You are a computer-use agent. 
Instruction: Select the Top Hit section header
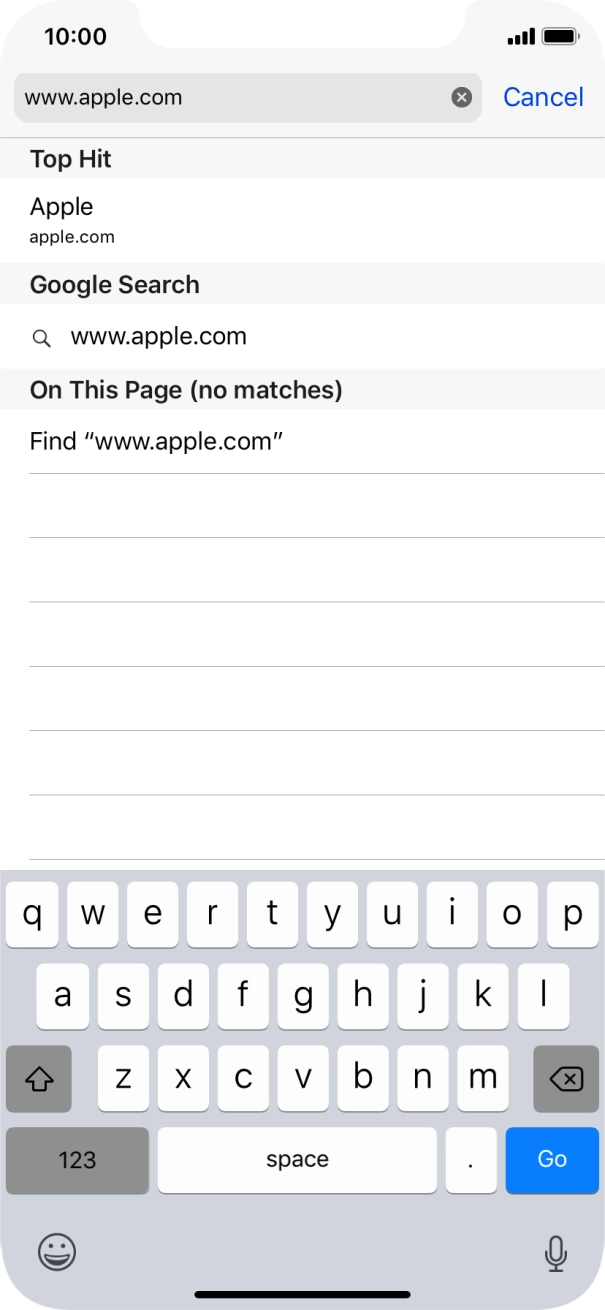pos(70,158)
